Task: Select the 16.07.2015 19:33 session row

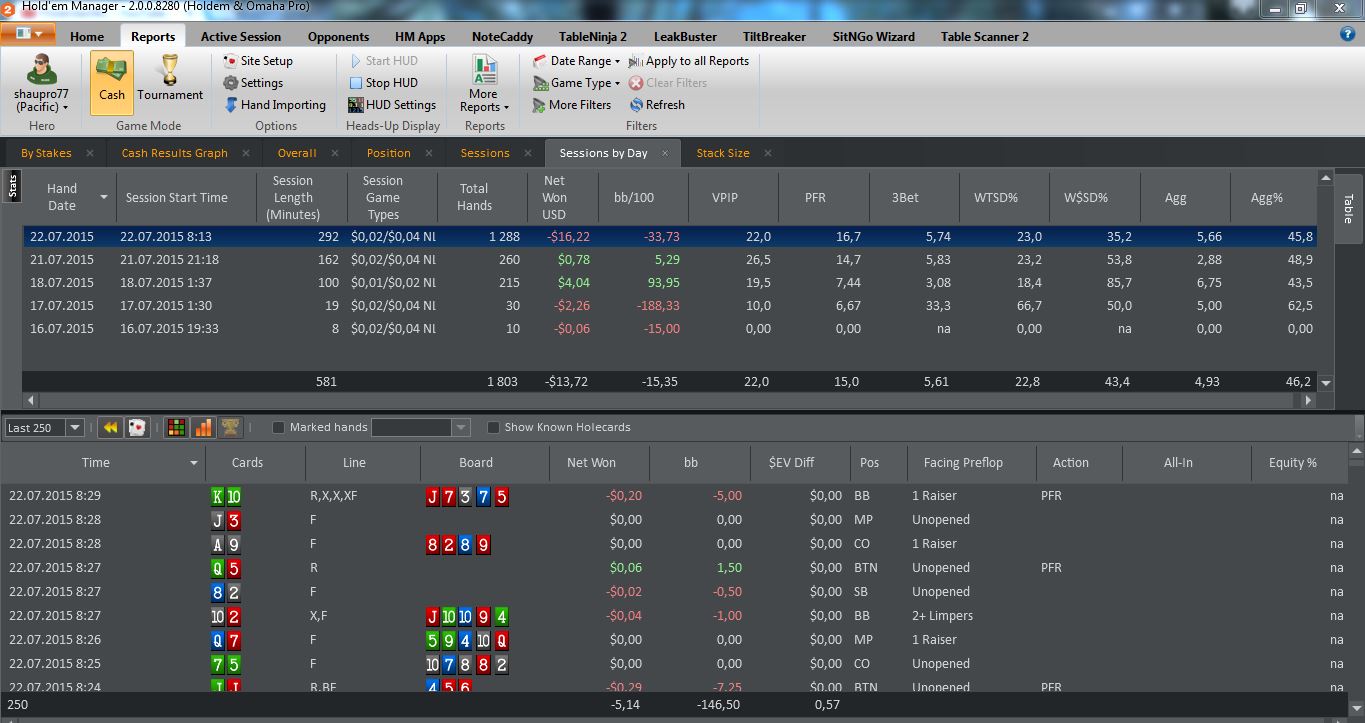Action: coord(670,329)
